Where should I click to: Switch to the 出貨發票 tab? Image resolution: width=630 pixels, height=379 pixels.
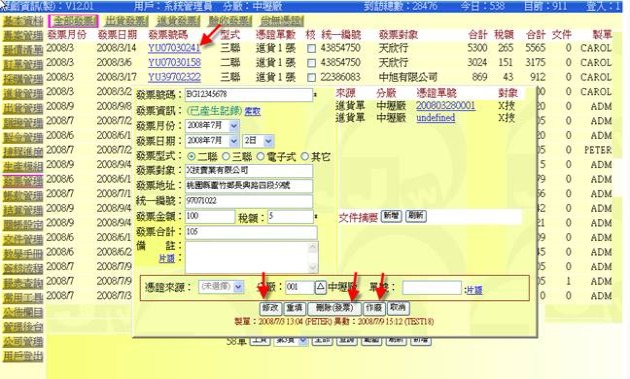(x=126, y=21)
